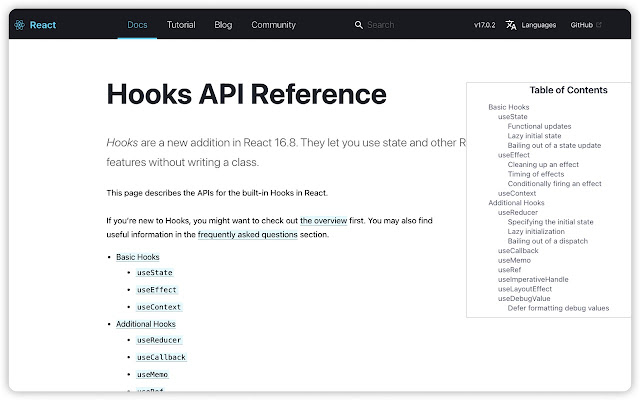Click the React logo icon
The width and height of the screenshot is (640, 400).
(20, 25)
